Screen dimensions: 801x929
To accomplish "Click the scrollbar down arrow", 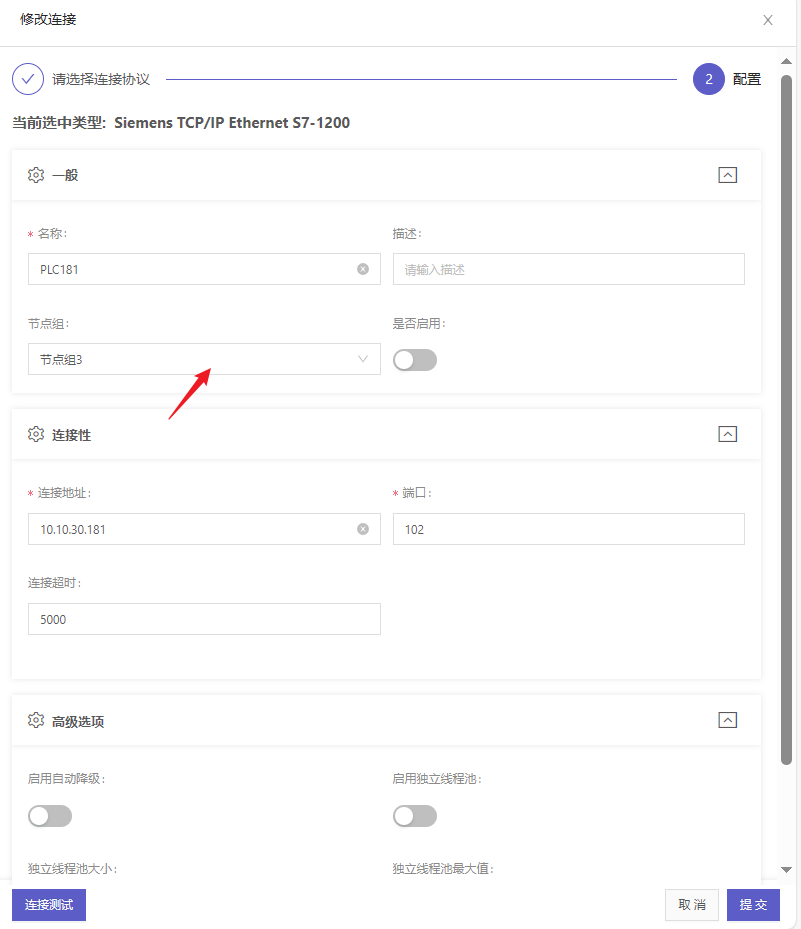I will [786, 870].
